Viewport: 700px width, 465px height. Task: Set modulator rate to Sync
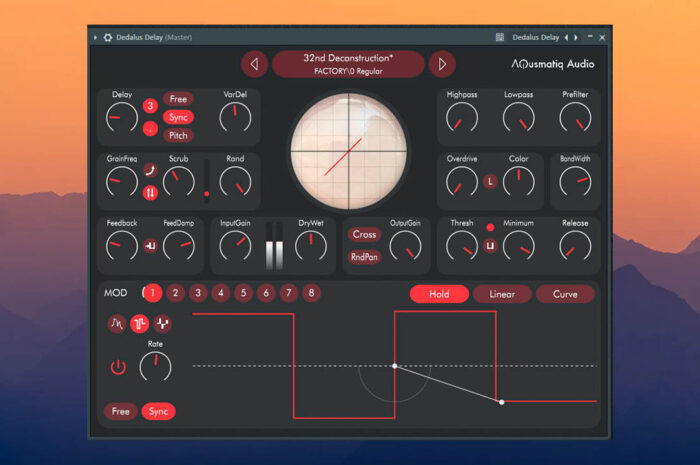tap(158, 411)
